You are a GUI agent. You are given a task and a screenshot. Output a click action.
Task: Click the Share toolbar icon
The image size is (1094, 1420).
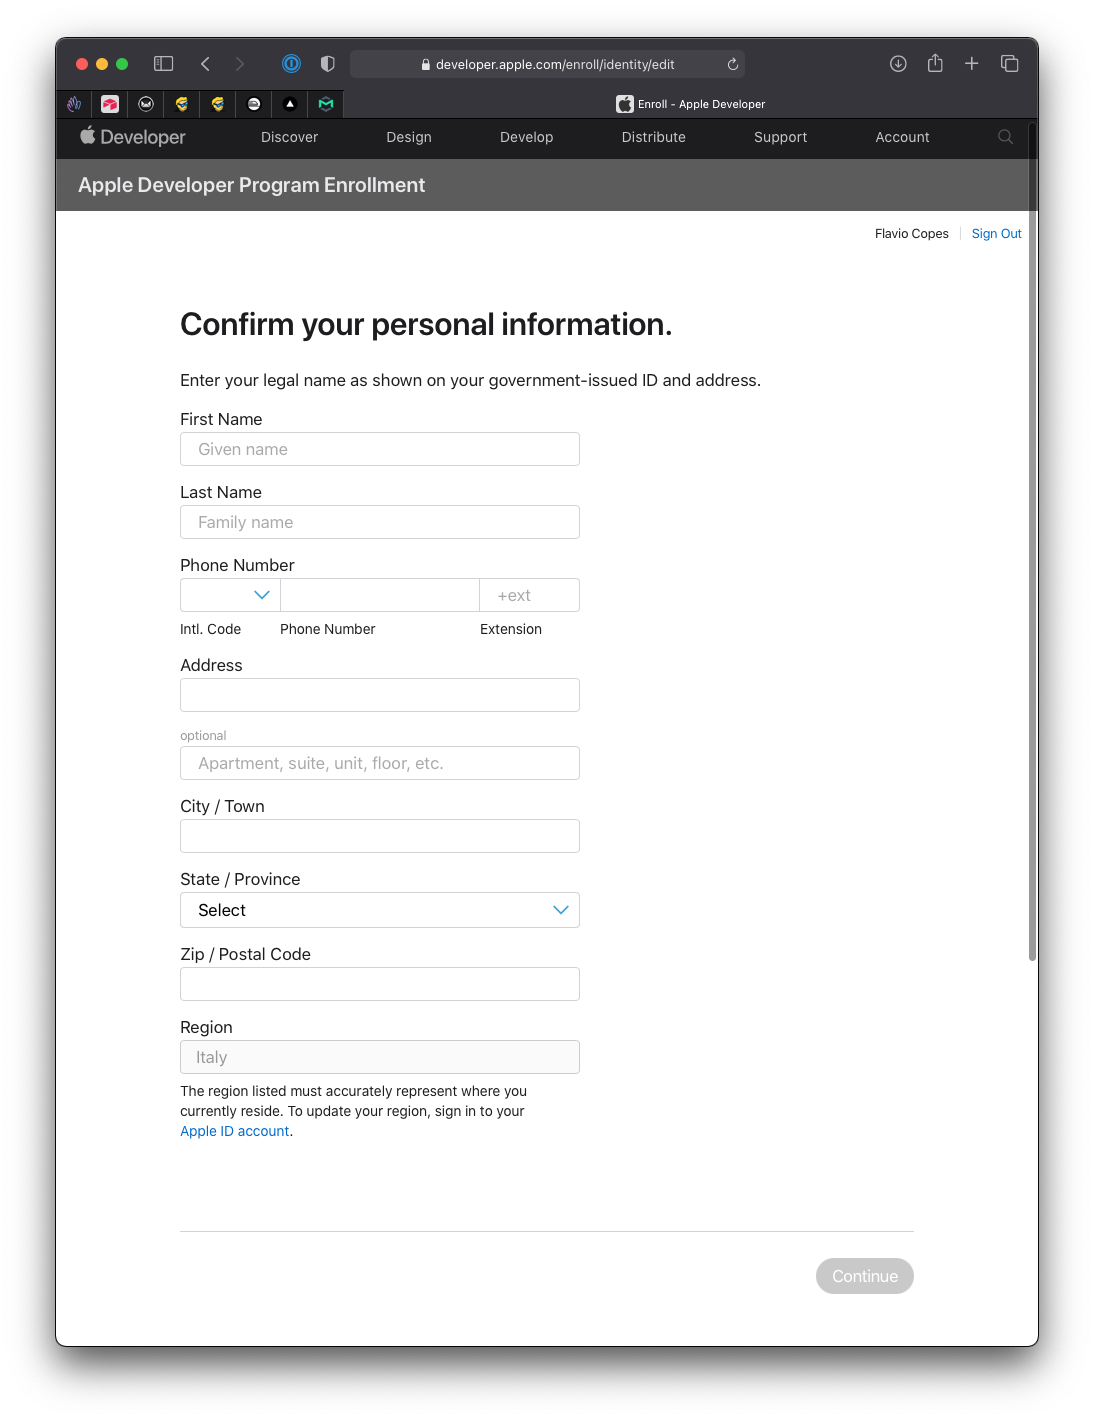point(935,64)
